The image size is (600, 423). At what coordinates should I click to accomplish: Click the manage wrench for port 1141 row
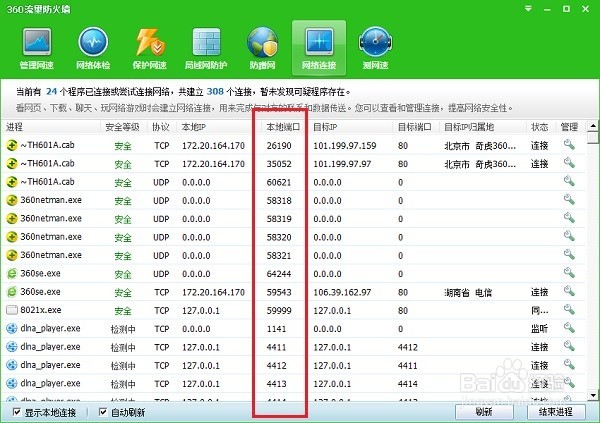(x=569, y=328)
